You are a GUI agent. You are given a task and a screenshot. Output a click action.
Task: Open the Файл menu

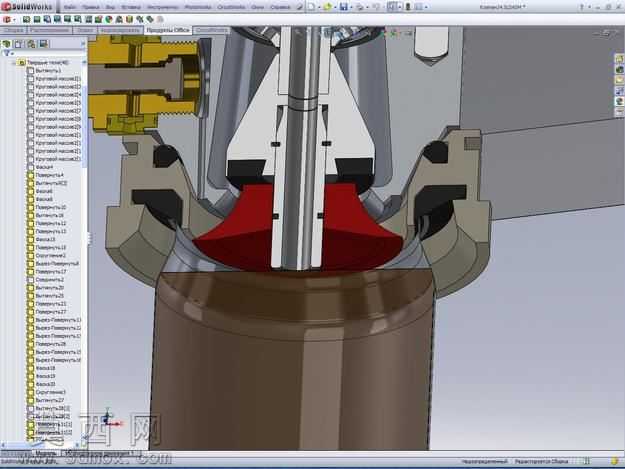70,7
